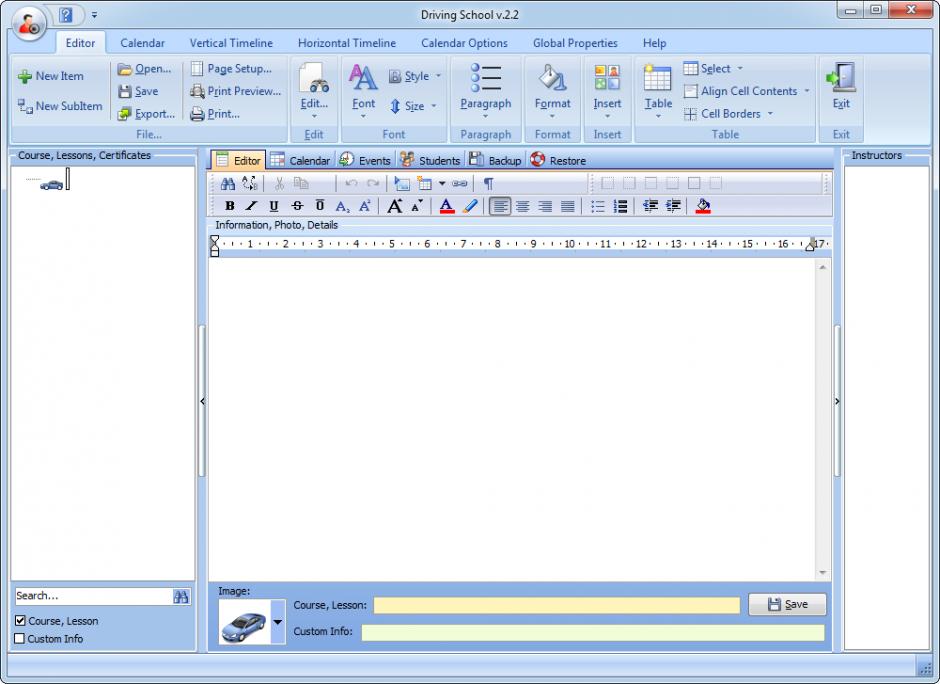Click the bulleted list icon

[597, 206]
